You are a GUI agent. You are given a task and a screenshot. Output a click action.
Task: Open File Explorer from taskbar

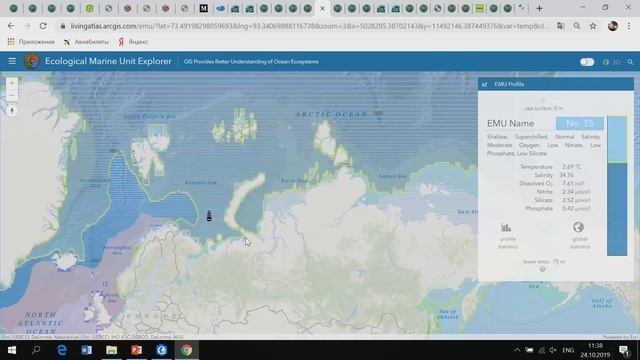[111, 350]
